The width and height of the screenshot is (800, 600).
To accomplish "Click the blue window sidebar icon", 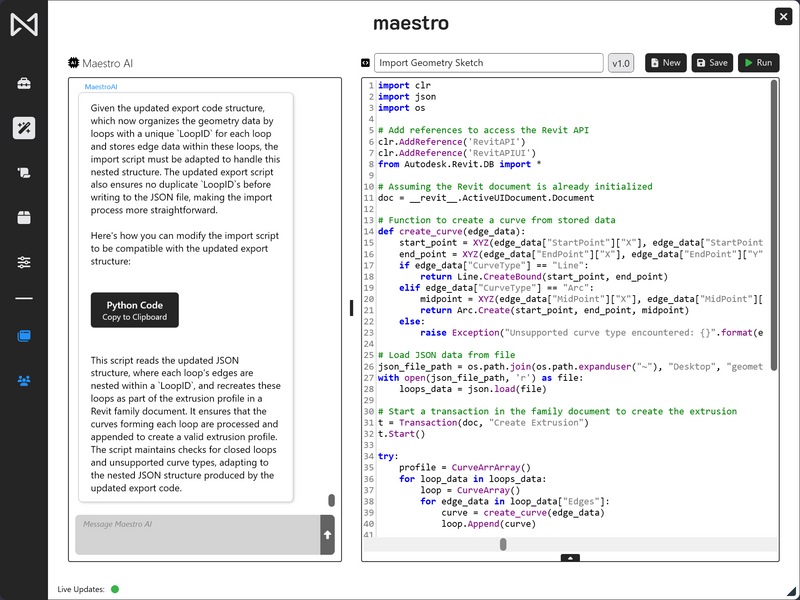I will click(x=24, y=336).
